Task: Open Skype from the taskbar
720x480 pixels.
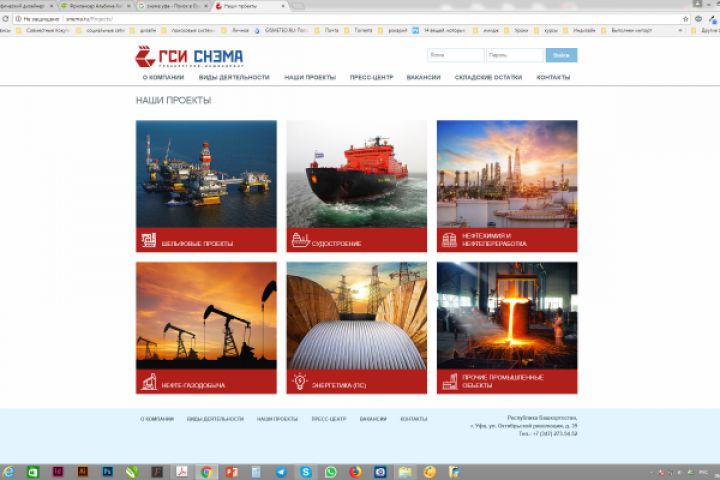Action: click(x=306, y=472)
